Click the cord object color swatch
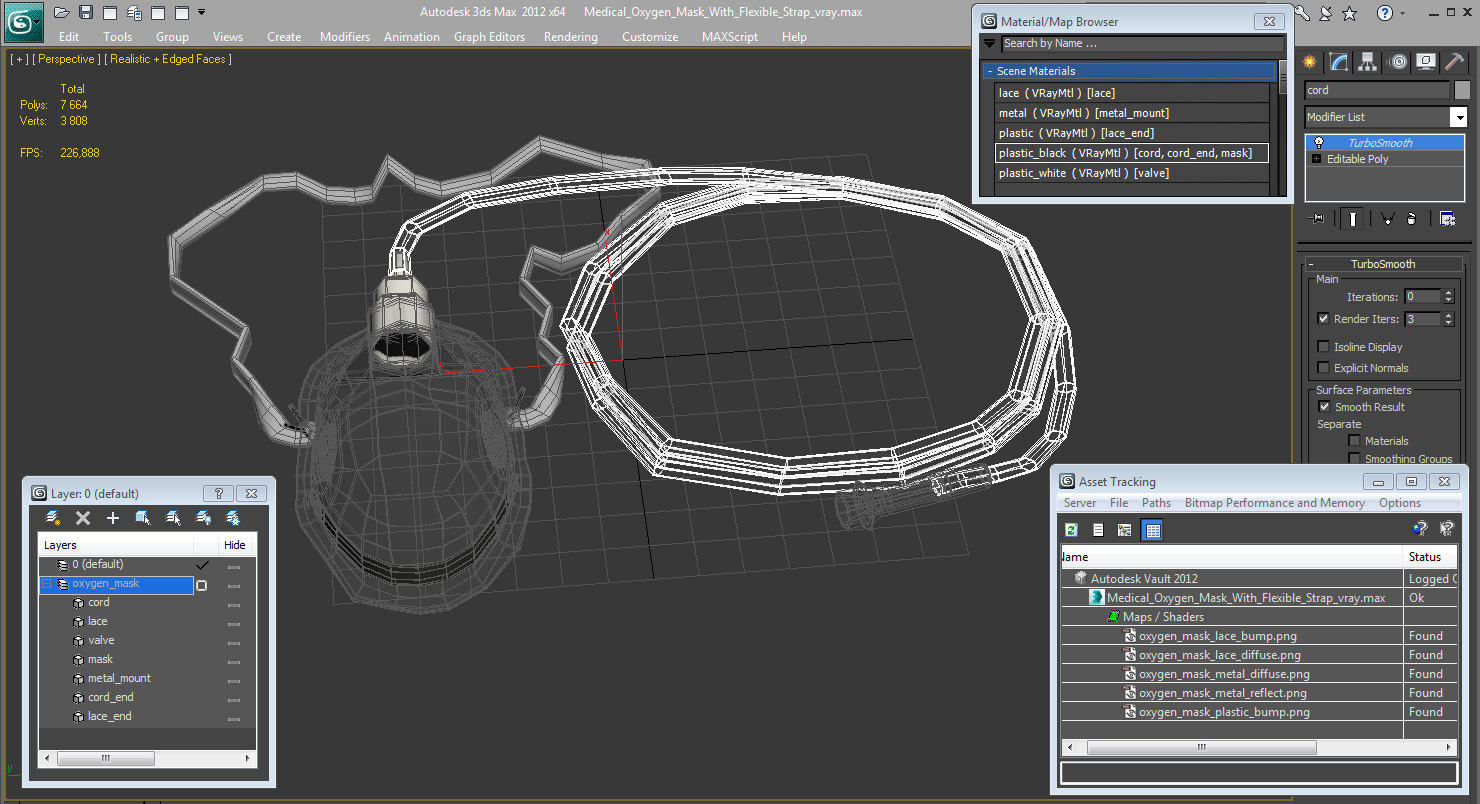Viewport: 1480px width, 804px height. click(x=1462, y=90)
